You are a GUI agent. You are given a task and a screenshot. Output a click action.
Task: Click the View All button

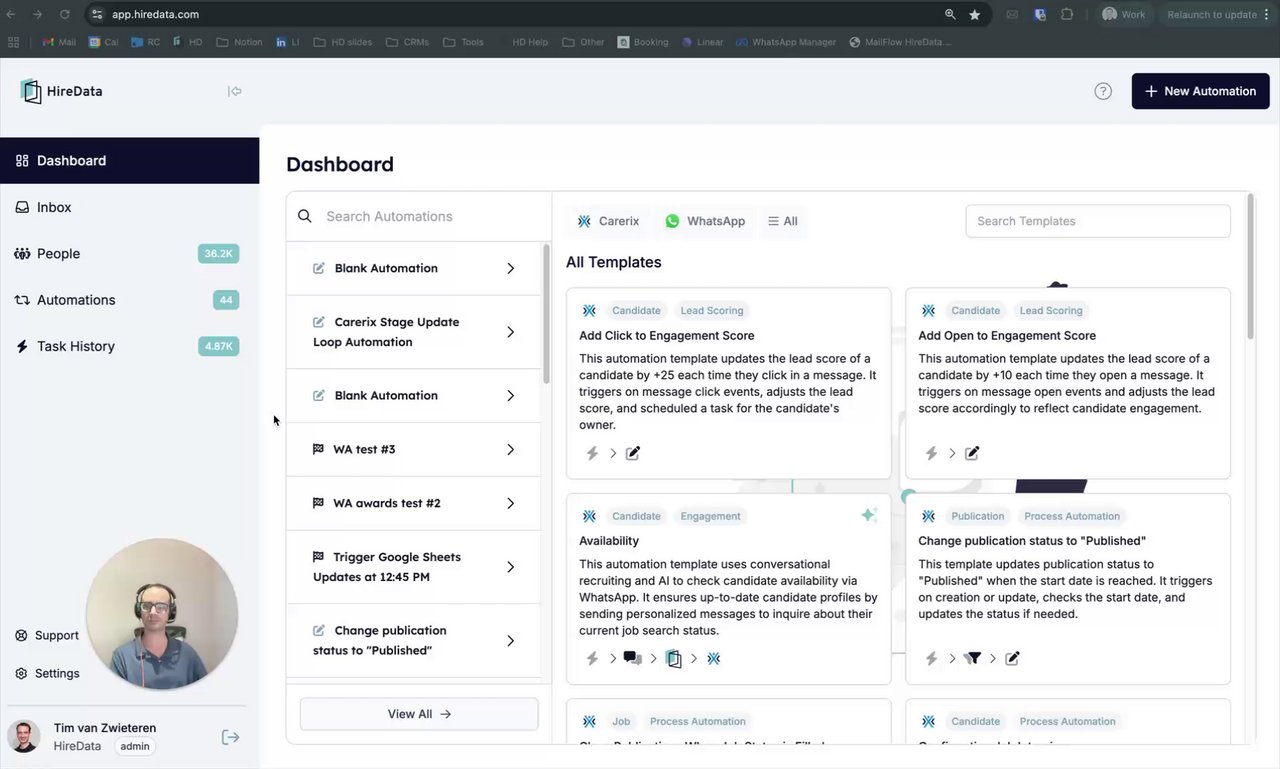tap(419, 714)
